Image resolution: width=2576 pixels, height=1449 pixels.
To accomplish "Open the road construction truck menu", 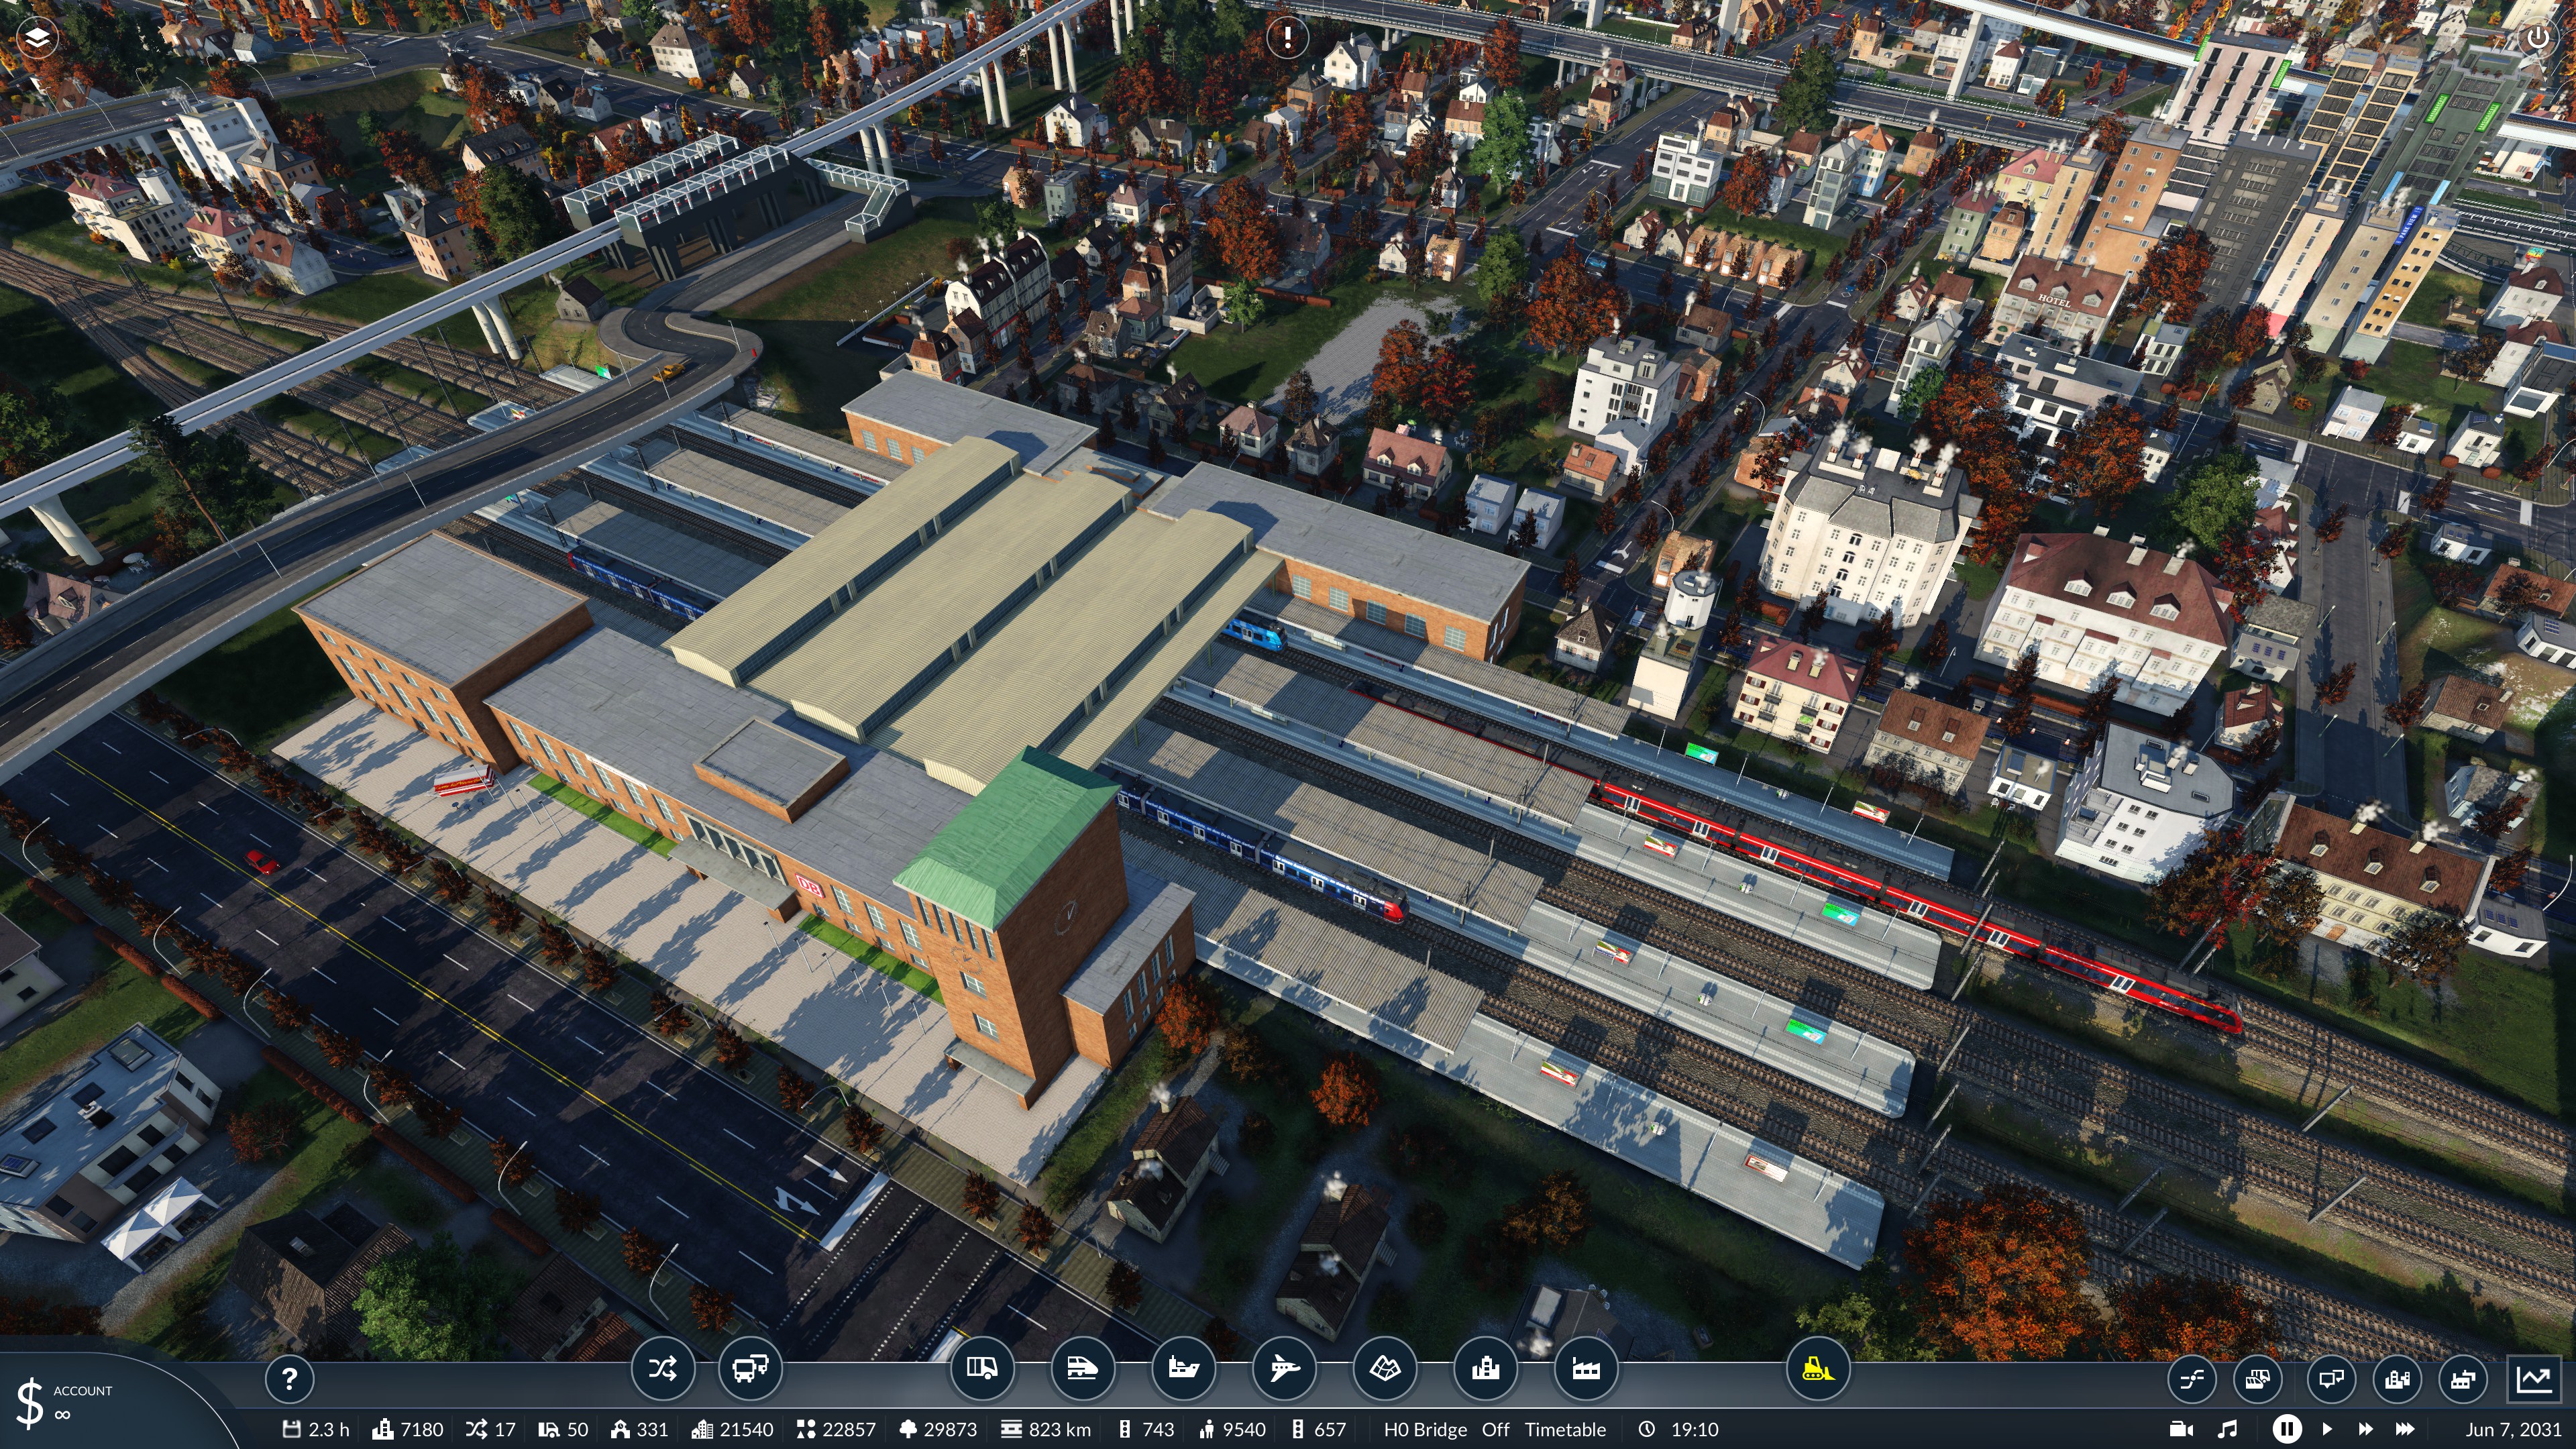I will coord(981,1368).
